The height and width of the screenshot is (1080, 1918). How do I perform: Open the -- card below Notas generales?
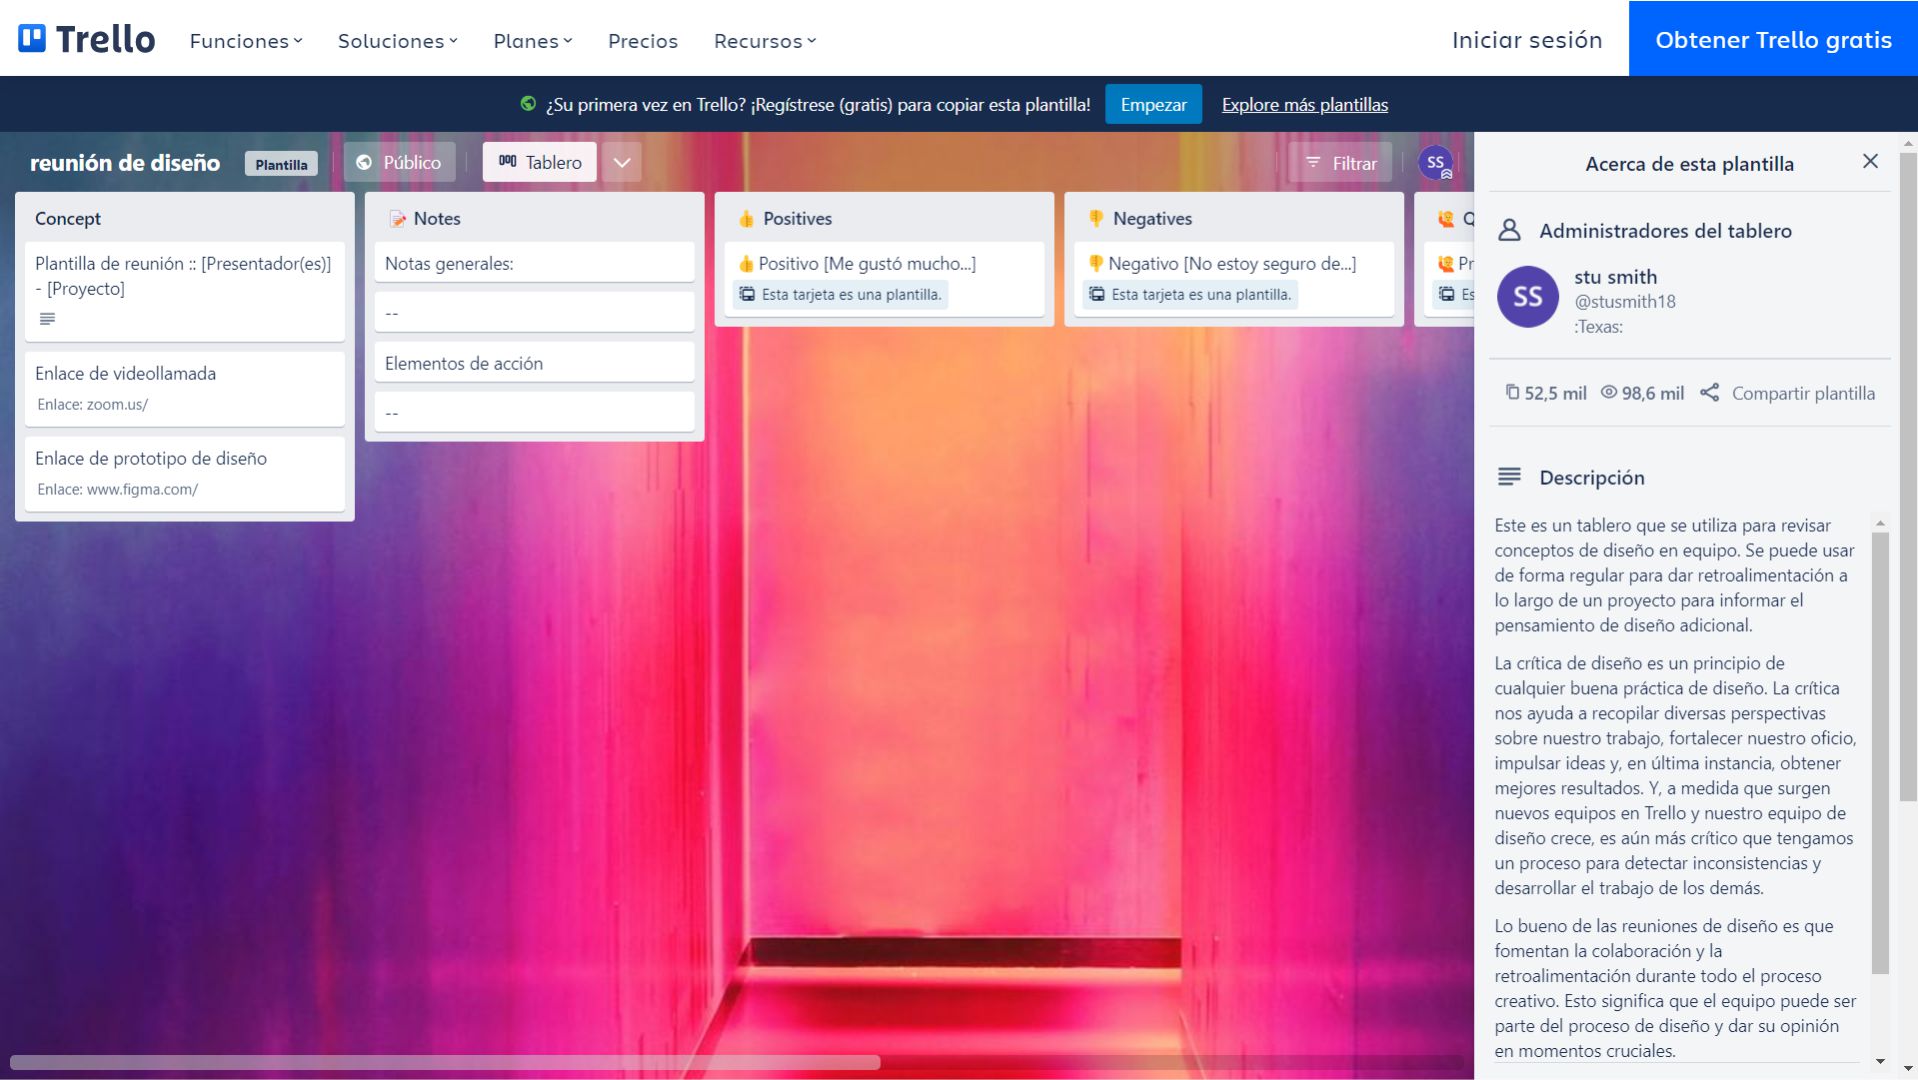pos(535,313)
